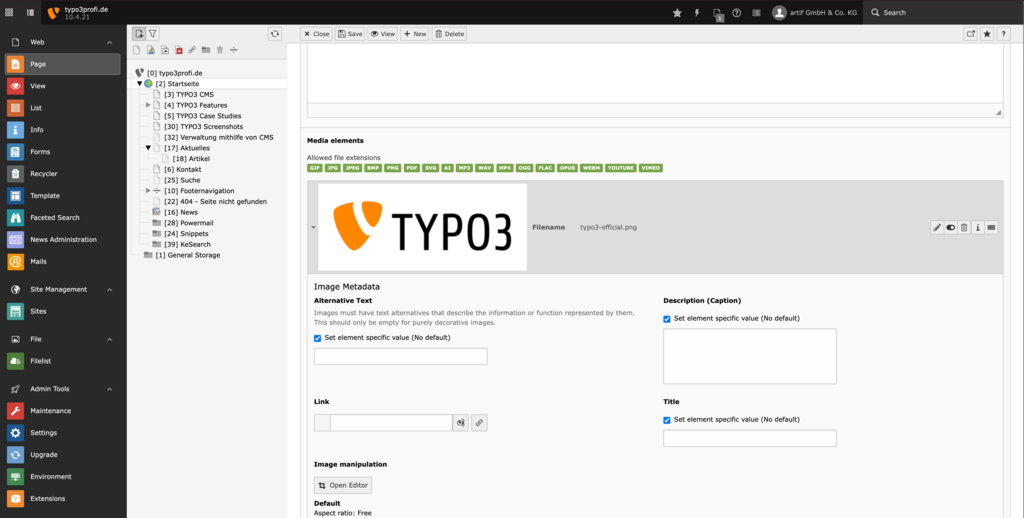The width and height of the screenshot is (1024, 518).
Task: Select the red Mount Point page type icon
Action: [x=178, y=50]
